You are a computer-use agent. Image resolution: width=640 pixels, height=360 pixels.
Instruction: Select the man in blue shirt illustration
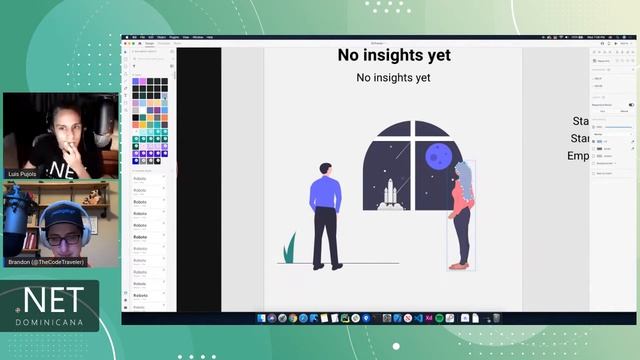(x=326, y=216)
